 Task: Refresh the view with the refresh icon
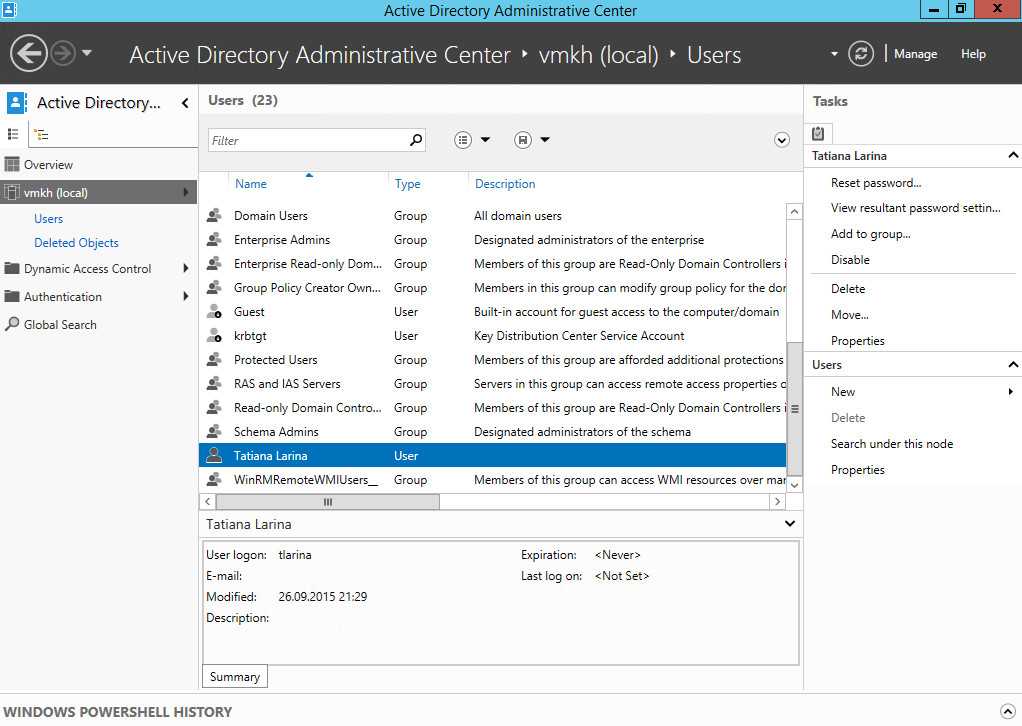[x=860, y=53]
